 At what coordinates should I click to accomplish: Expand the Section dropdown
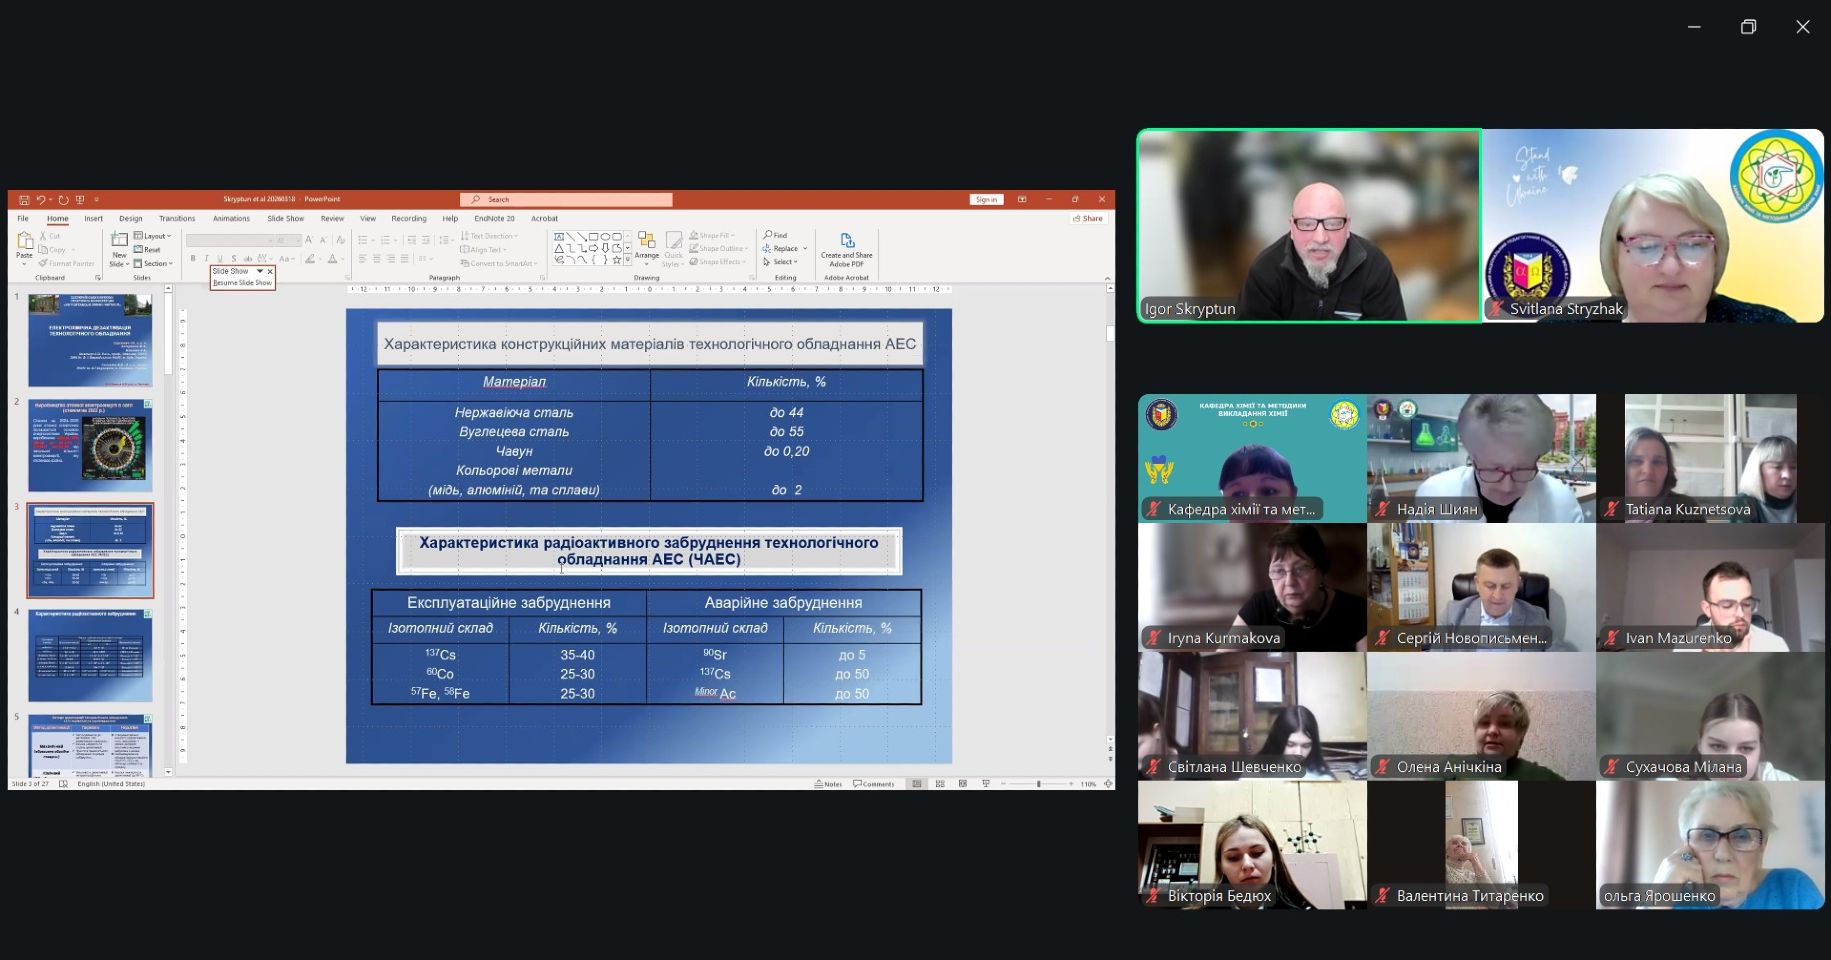click(x=154, y=264)
